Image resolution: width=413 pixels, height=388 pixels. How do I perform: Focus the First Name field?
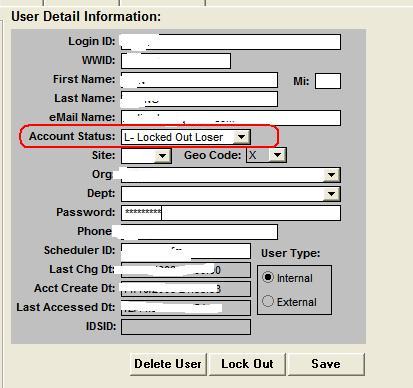199,80
